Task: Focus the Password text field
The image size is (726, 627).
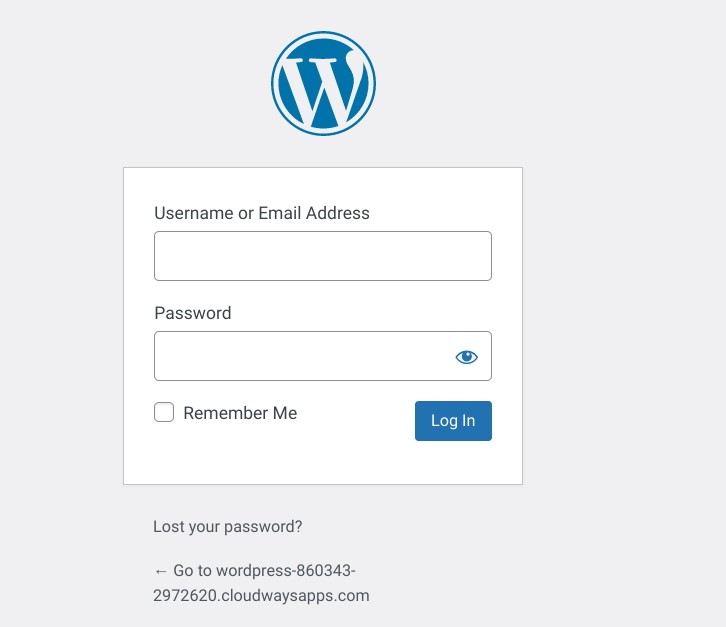Action: click(x=300, y=356)
